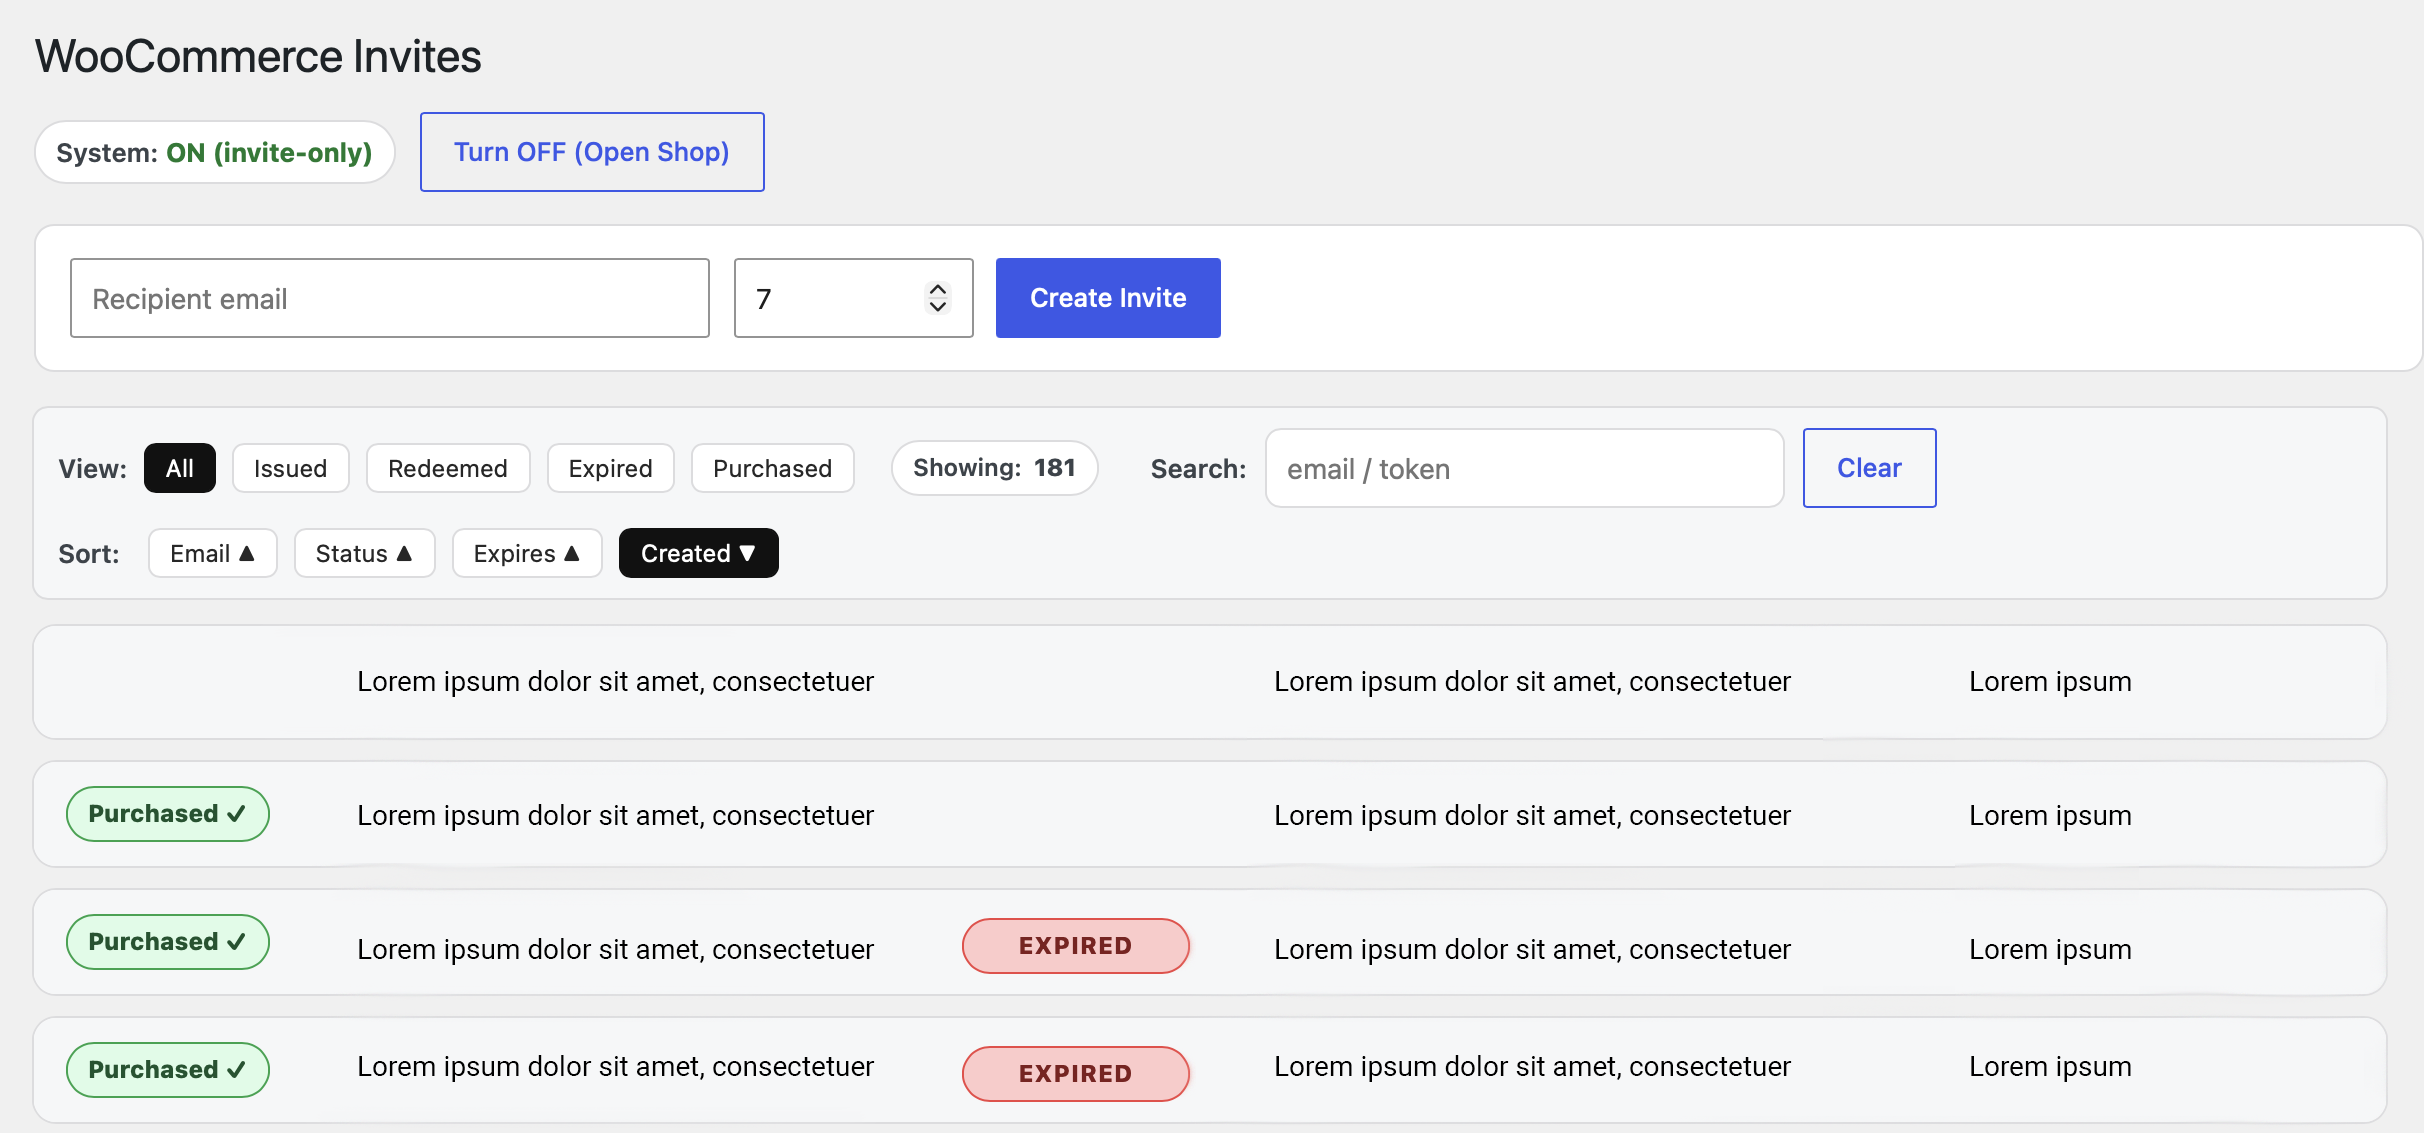Sort invites by Email ascending
Image resolution: width=2424 pixels, height=1133 pixels.
pos(212,553)
